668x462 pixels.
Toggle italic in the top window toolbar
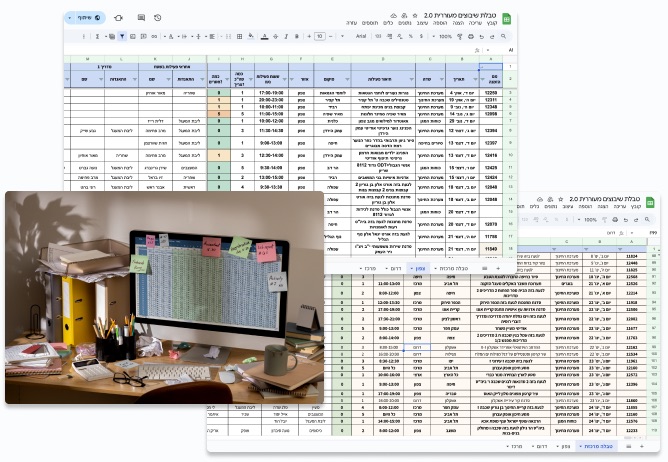(x=286, y=37)
